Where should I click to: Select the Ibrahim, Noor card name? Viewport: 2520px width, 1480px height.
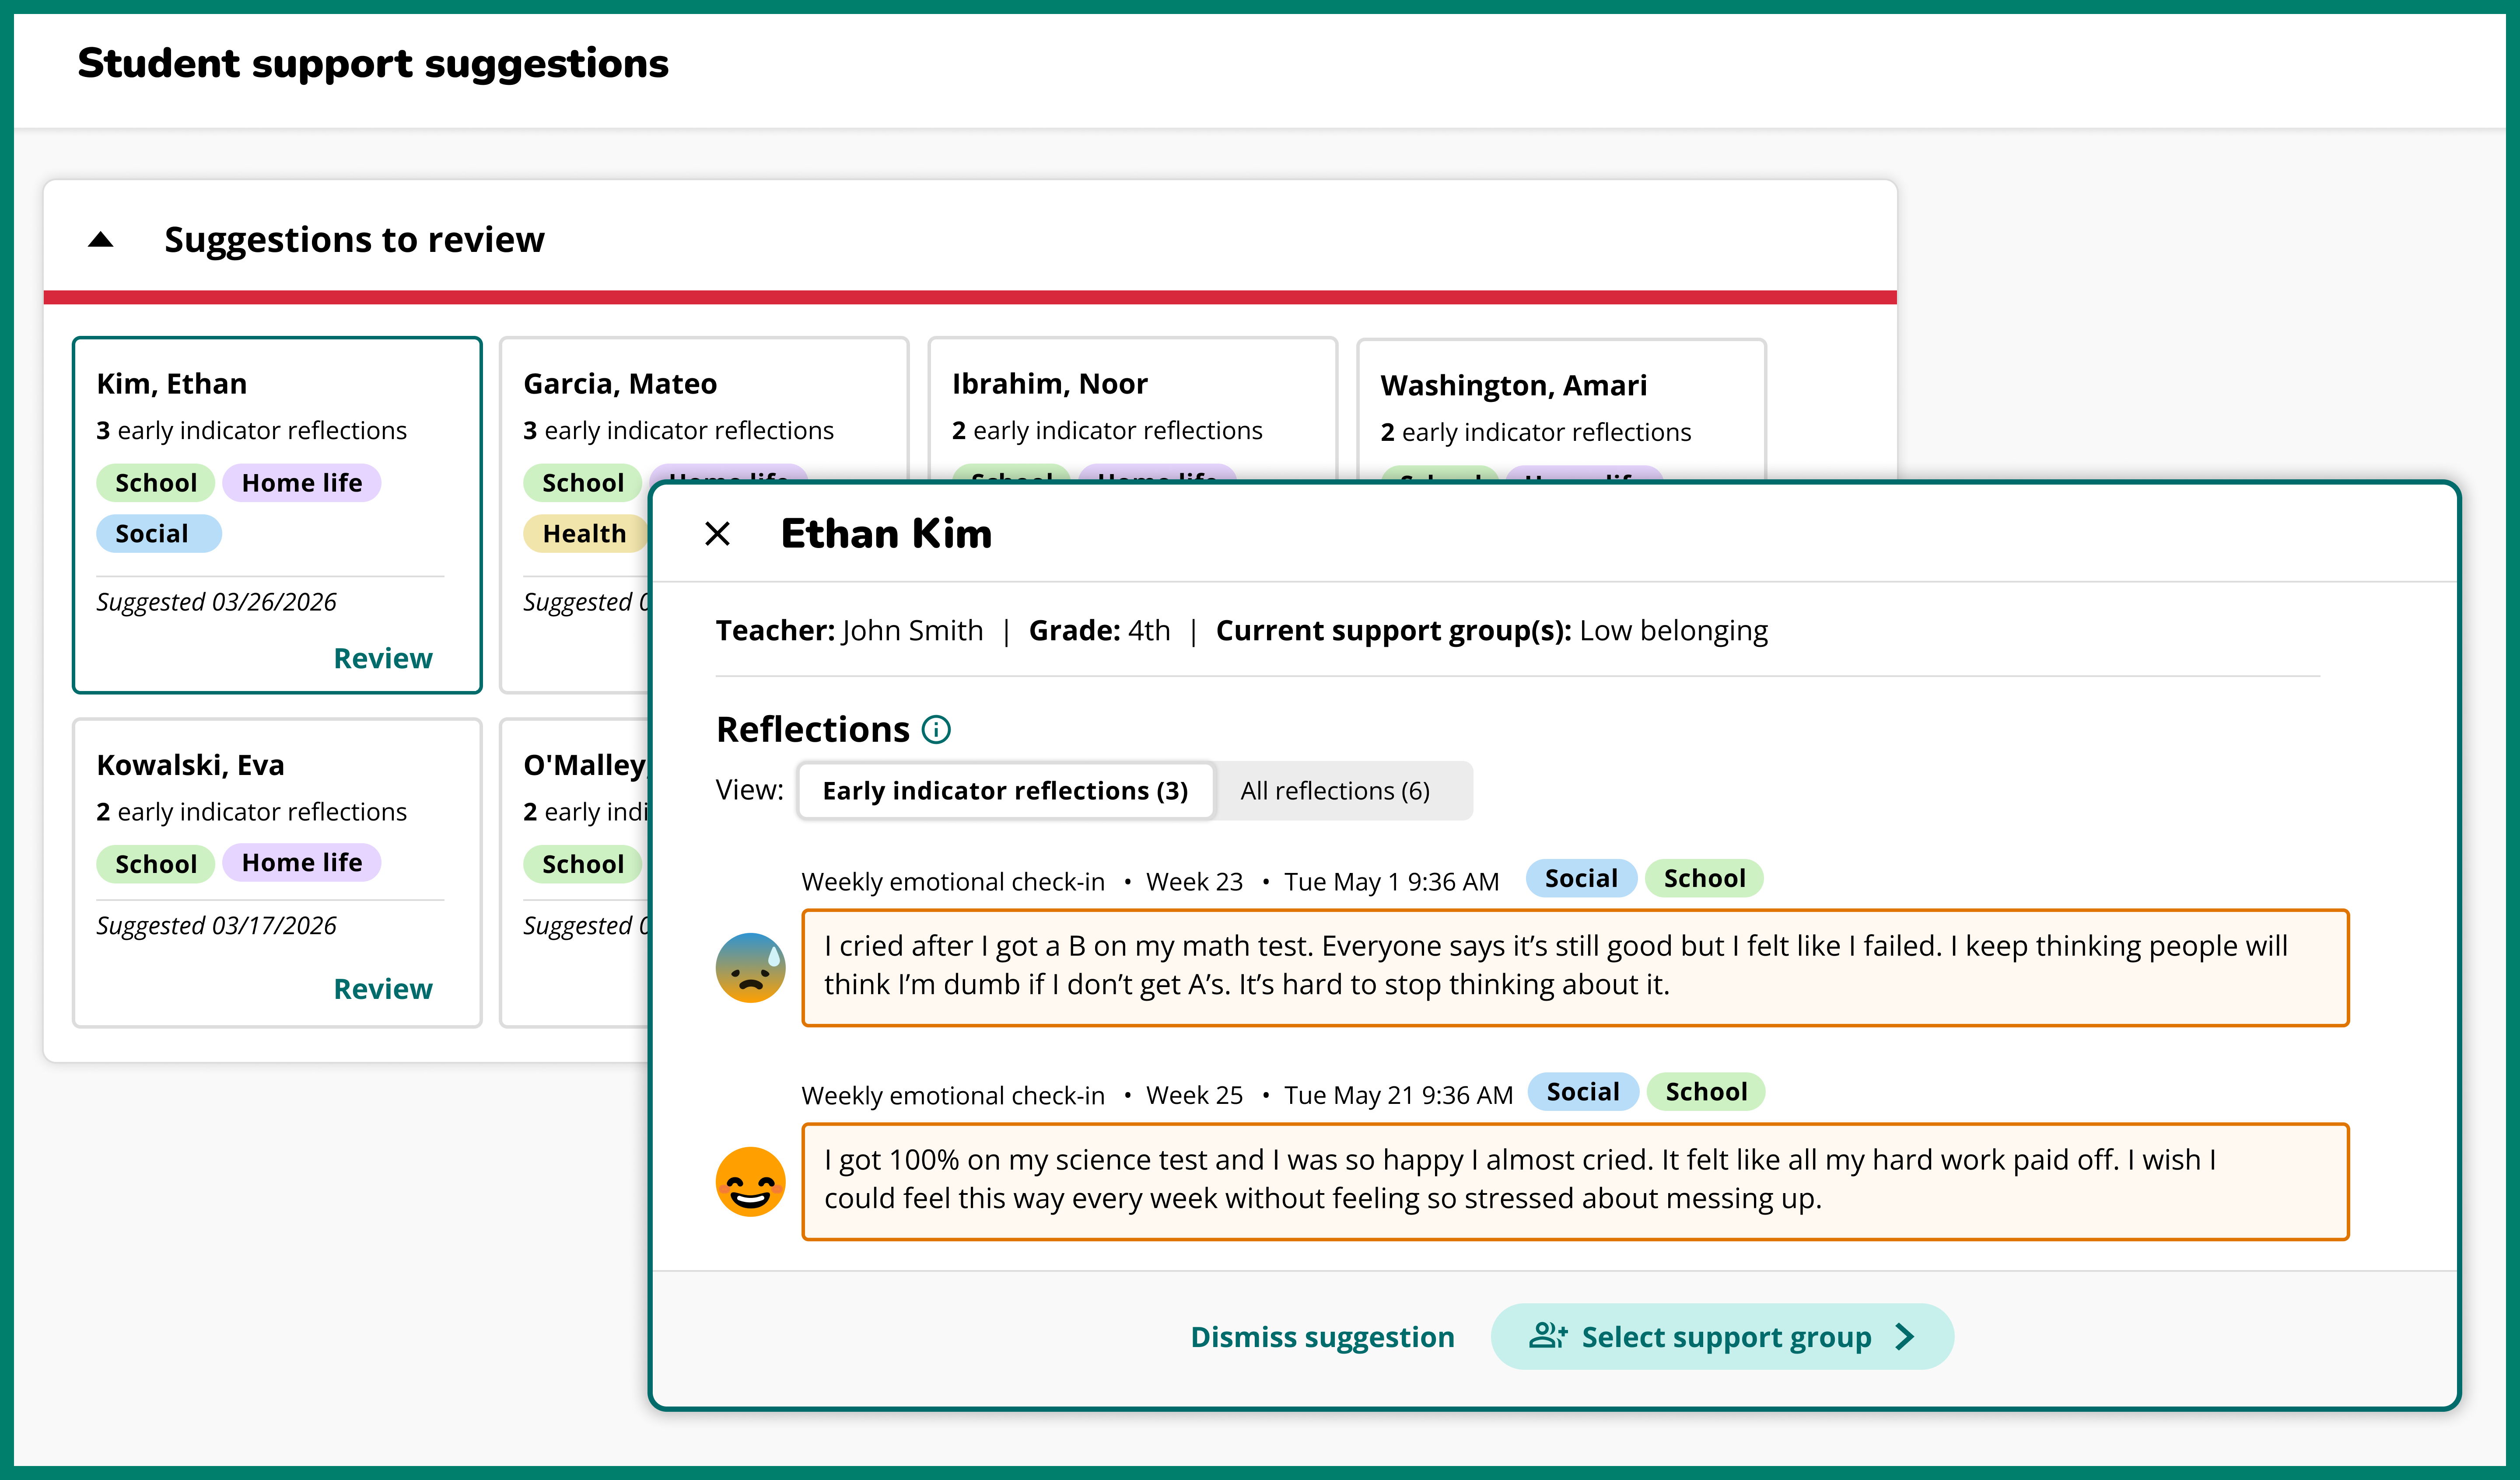1050,384
